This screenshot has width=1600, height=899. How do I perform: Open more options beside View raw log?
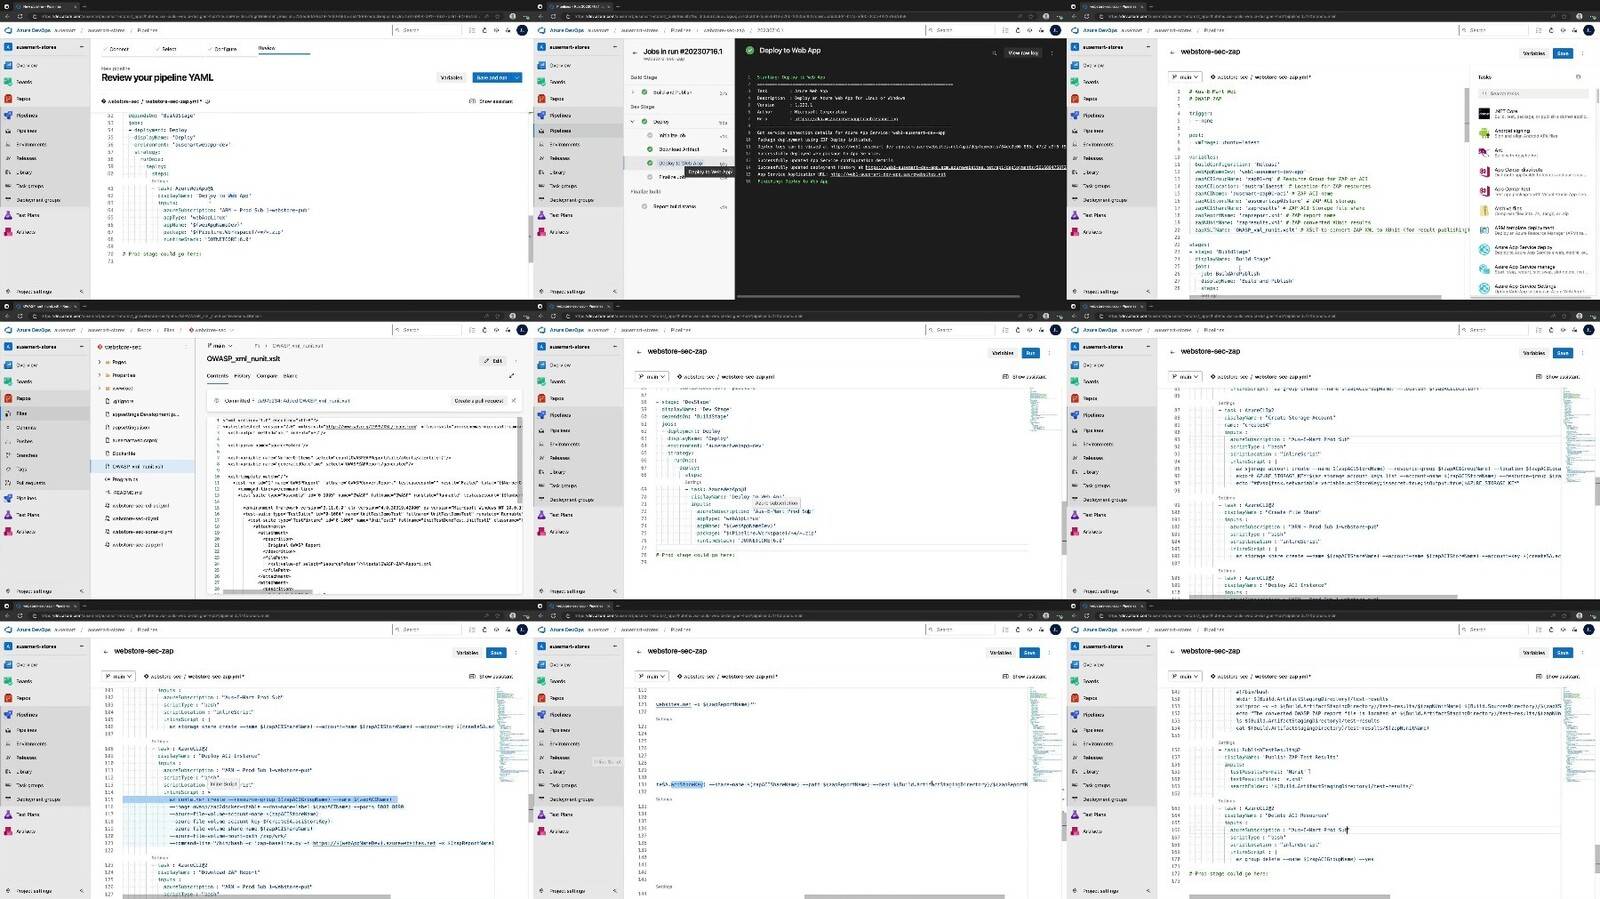tap(1052, 53)
